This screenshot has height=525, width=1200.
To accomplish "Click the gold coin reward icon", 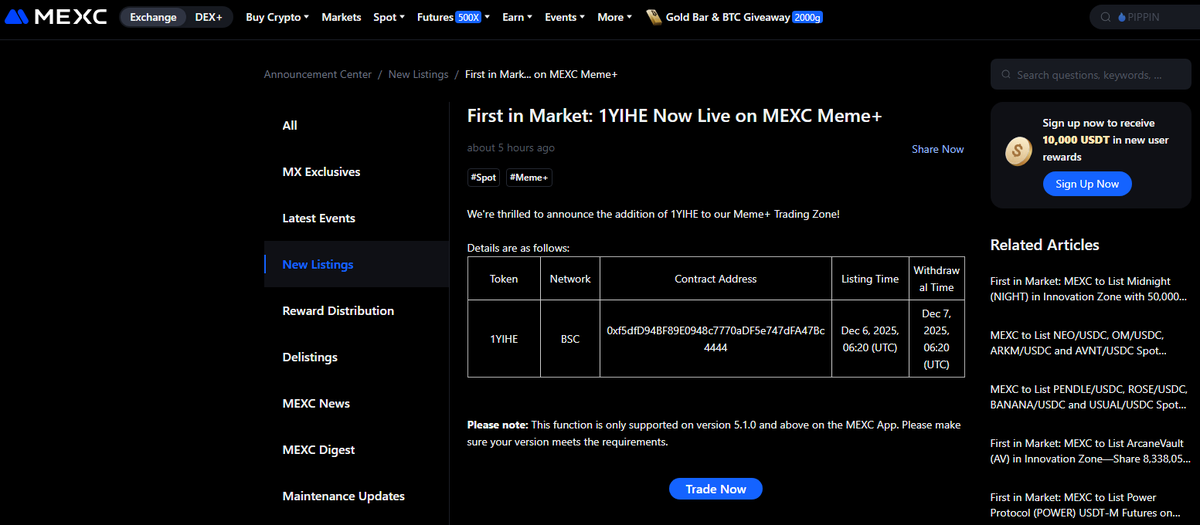I will coord(1018,151).
